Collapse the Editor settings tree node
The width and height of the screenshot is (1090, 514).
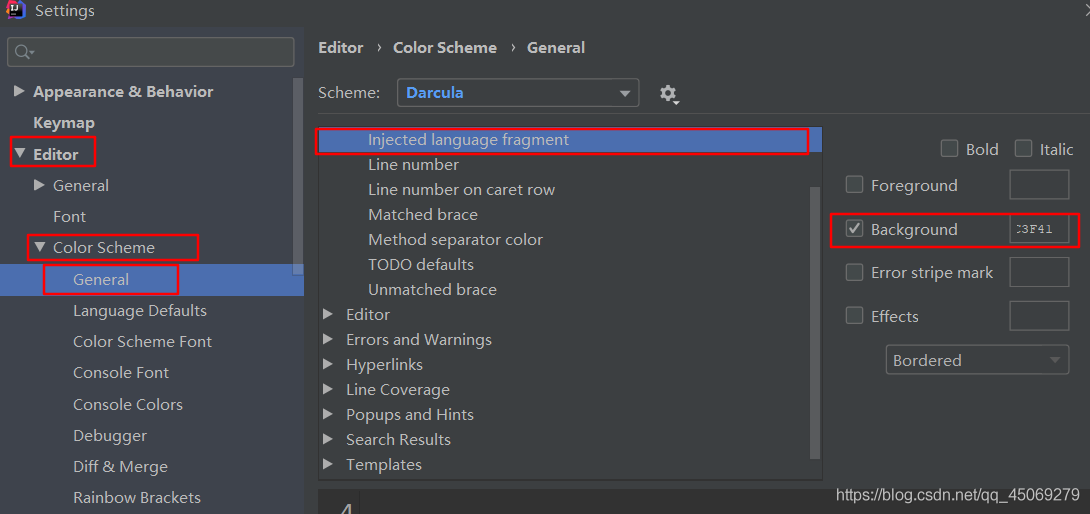click(x=19, y=154)
